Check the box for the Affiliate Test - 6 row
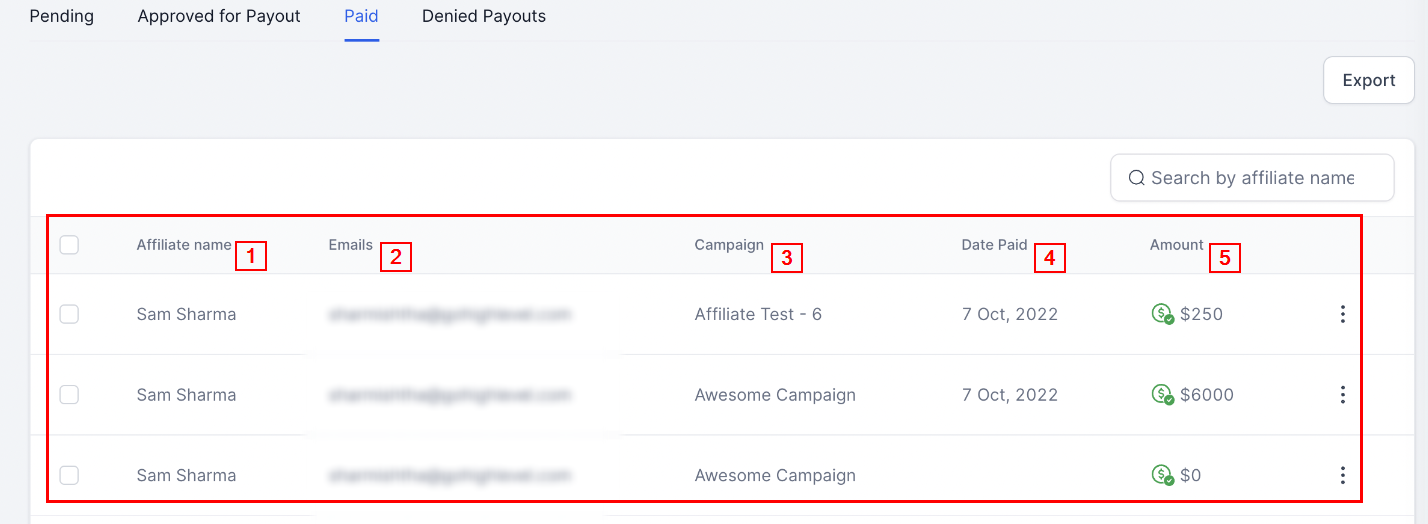Image resolution: width=1428 pixels, height=524 pixels. 69,314
